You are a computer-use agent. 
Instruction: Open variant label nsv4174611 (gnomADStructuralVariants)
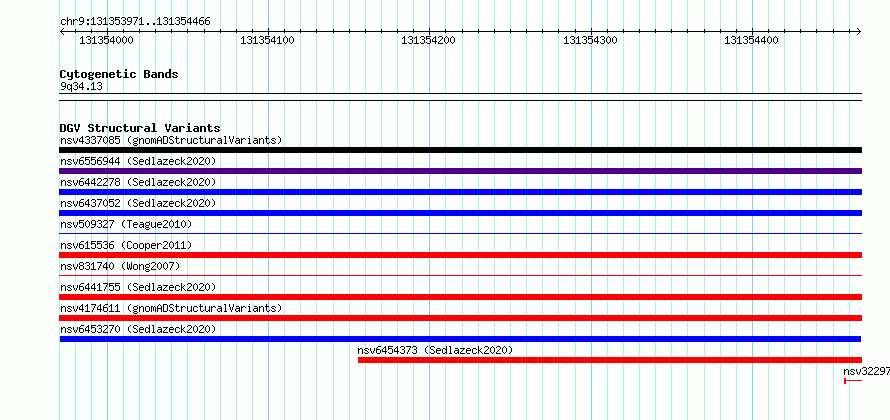point(171,308)
